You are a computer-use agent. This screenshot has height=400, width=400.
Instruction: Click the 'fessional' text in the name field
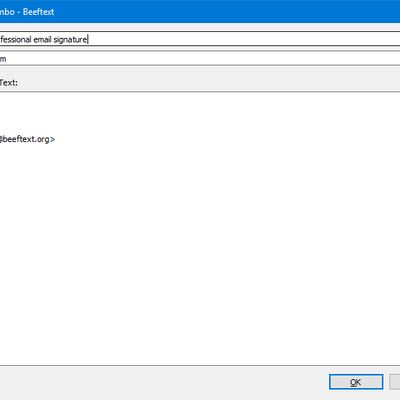[16, 39]
